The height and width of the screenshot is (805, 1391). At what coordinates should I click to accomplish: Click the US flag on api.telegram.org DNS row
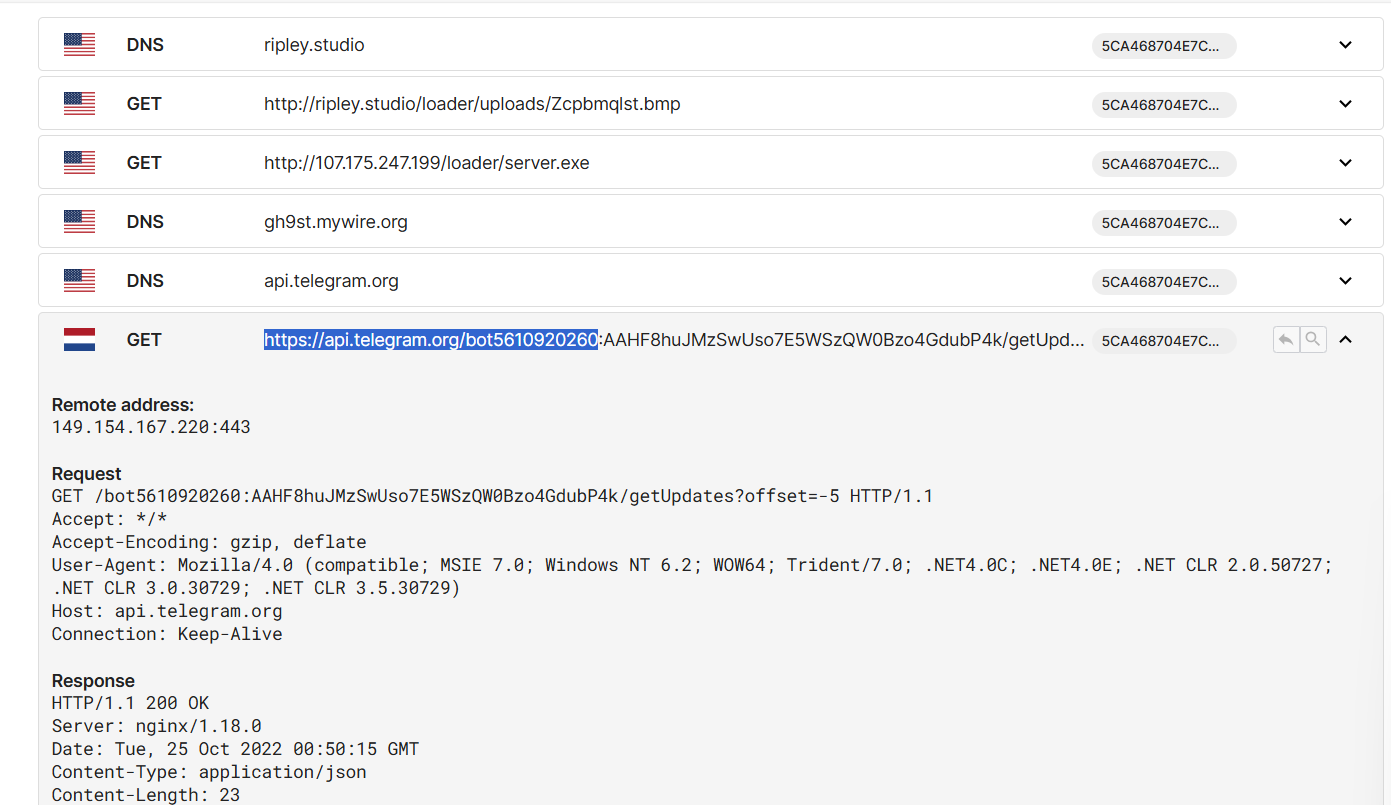79,281
